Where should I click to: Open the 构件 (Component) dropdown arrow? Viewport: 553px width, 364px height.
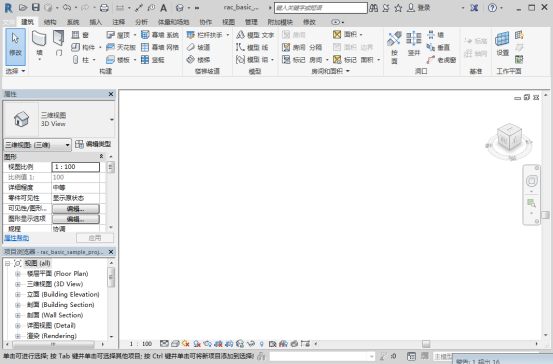[x=100, y=47]
